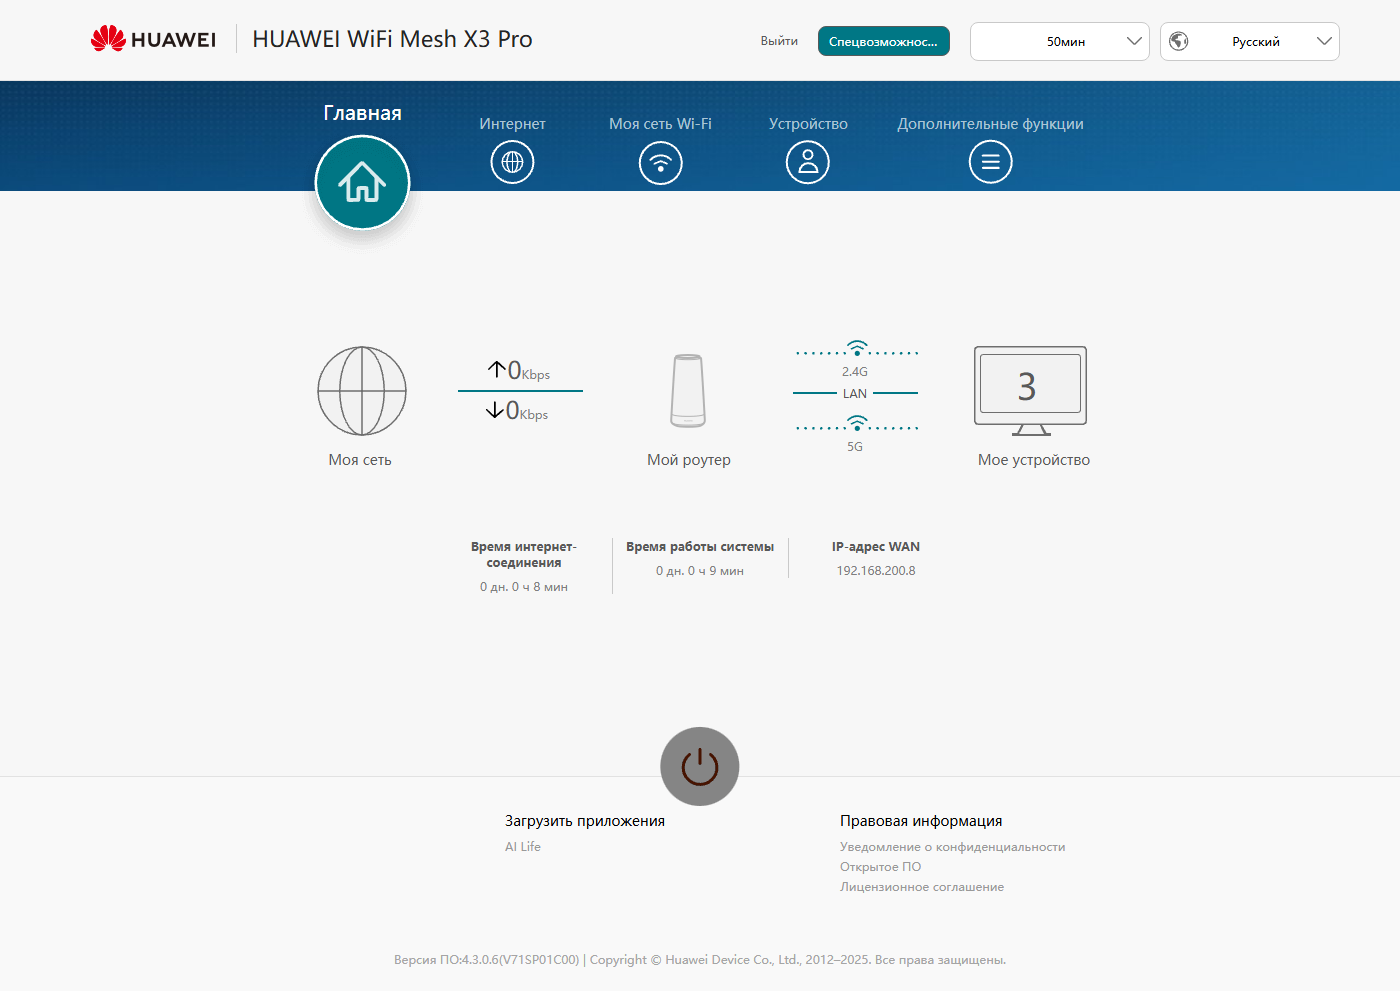The width and height of the screenshot is (1400, 991).
Task: Click the Моя сеть label
Action: point(360,460)
